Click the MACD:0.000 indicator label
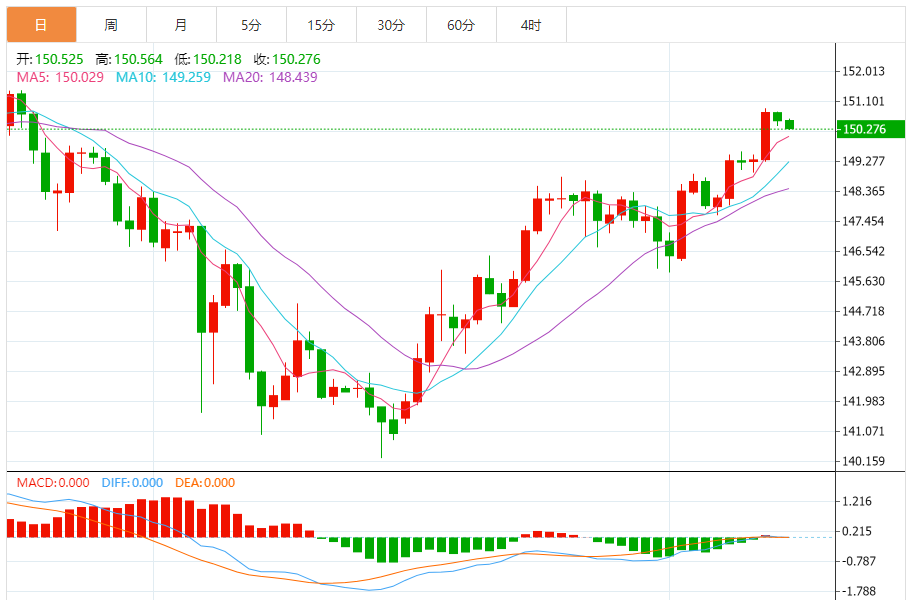 53,482
